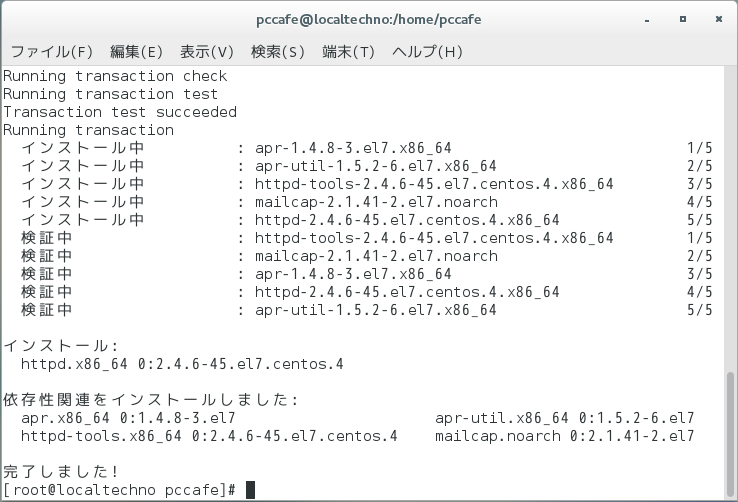Open the ヘルプ(H) menu
The image size is (738, 502).
click(x=427, y=51)
